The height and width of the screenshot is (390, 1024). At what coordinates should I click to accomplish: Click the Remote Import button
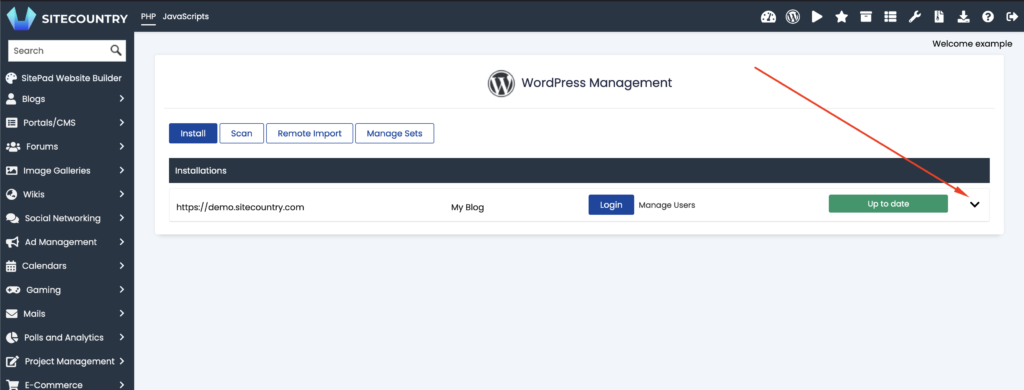coord(310,133)
